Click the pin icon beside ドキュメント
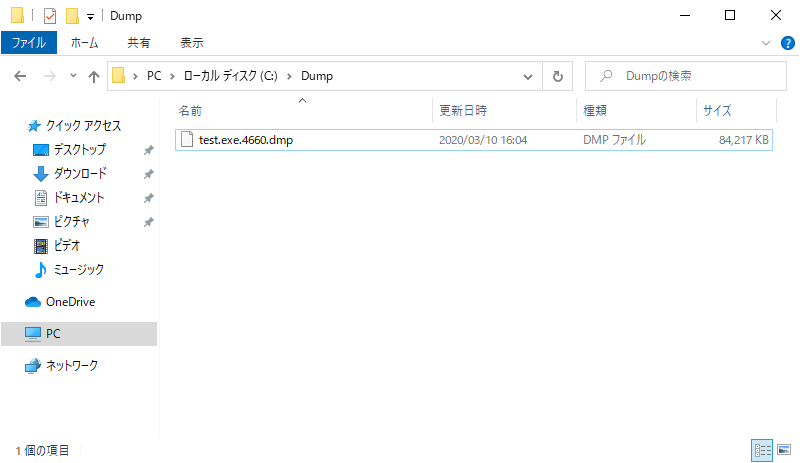The image size is (800, 463). point(148,198)
